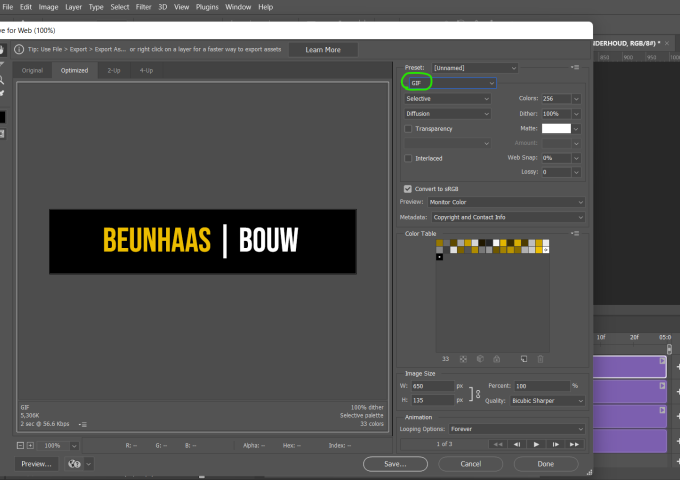Play the animation
Screen dimensions: 680x480
click(x=536, y=444)
